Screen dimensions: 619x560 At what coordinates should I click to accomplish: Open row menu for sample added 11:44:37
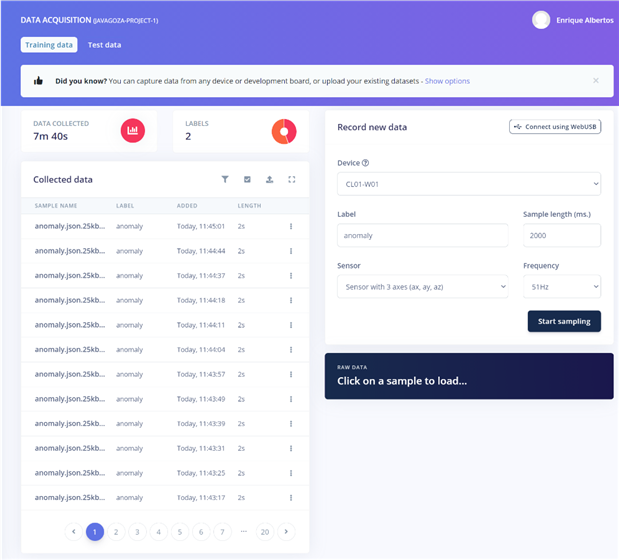pos(291,275)
